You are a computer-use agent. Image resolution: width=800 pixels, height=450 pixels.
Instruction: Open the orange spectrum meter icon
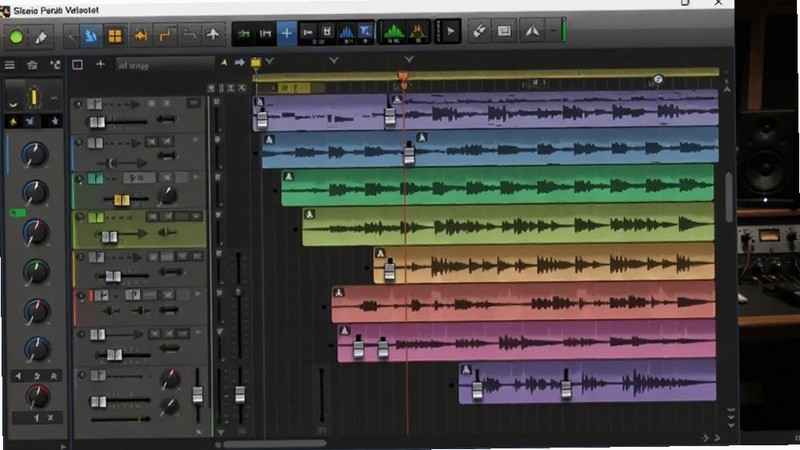click(x=418, y=33)
